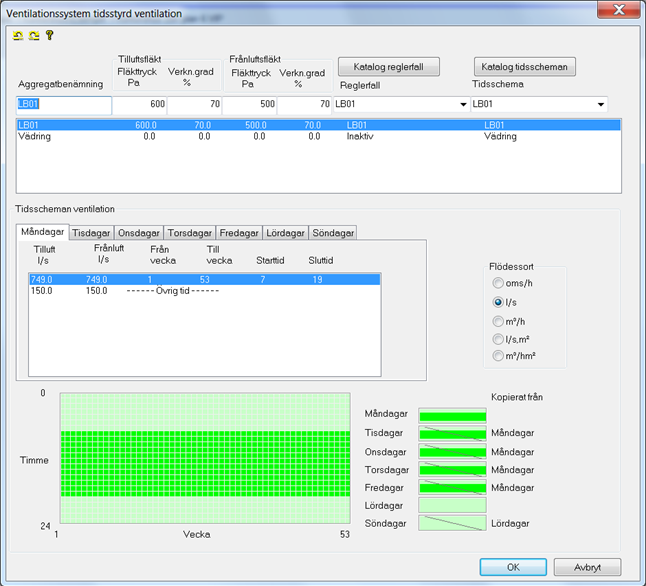
Task: Click the undo arrow icon
Action: click(18, 36)
